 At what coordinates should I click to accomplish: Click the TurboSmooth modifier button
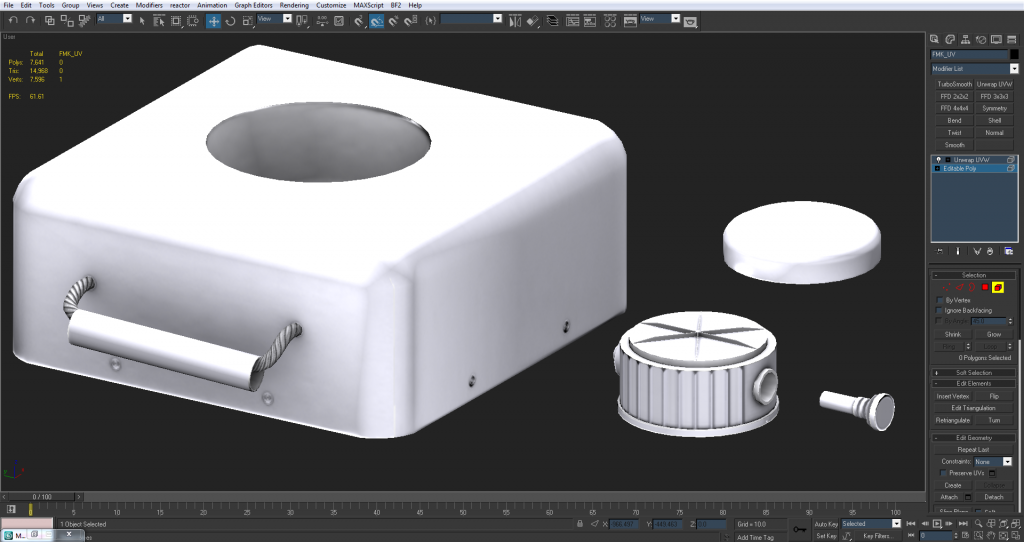pos(954,84)
